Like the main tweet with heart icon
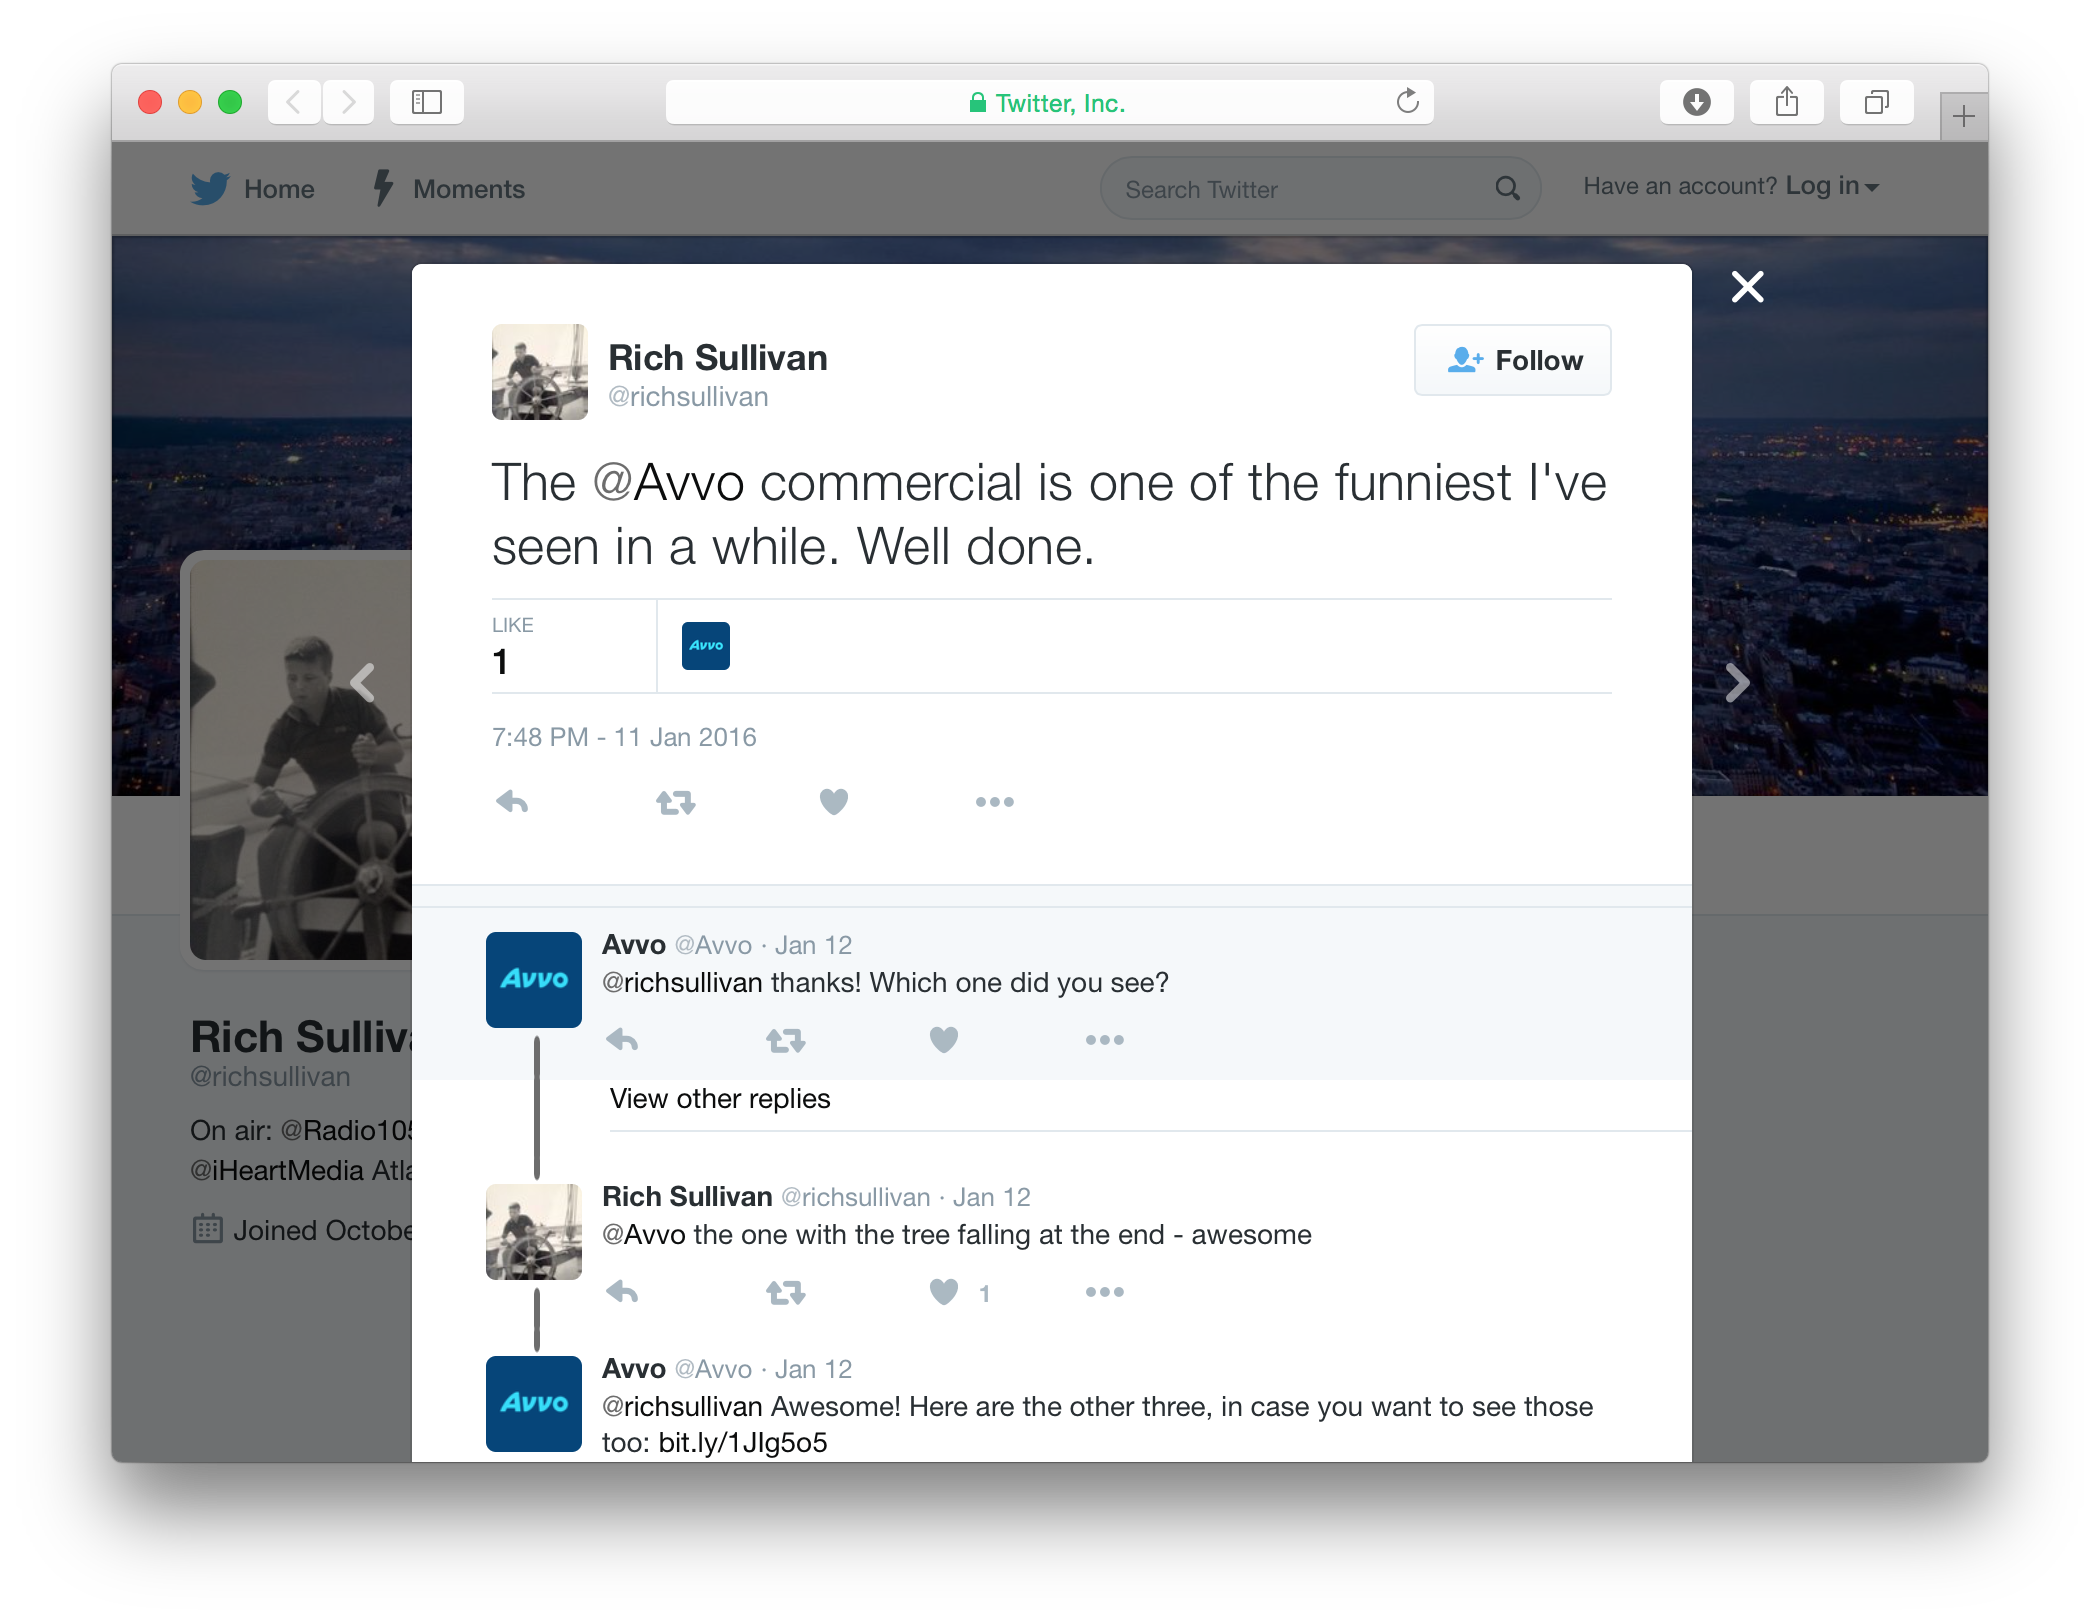The image size is (2100, 1622). [834, 802]
